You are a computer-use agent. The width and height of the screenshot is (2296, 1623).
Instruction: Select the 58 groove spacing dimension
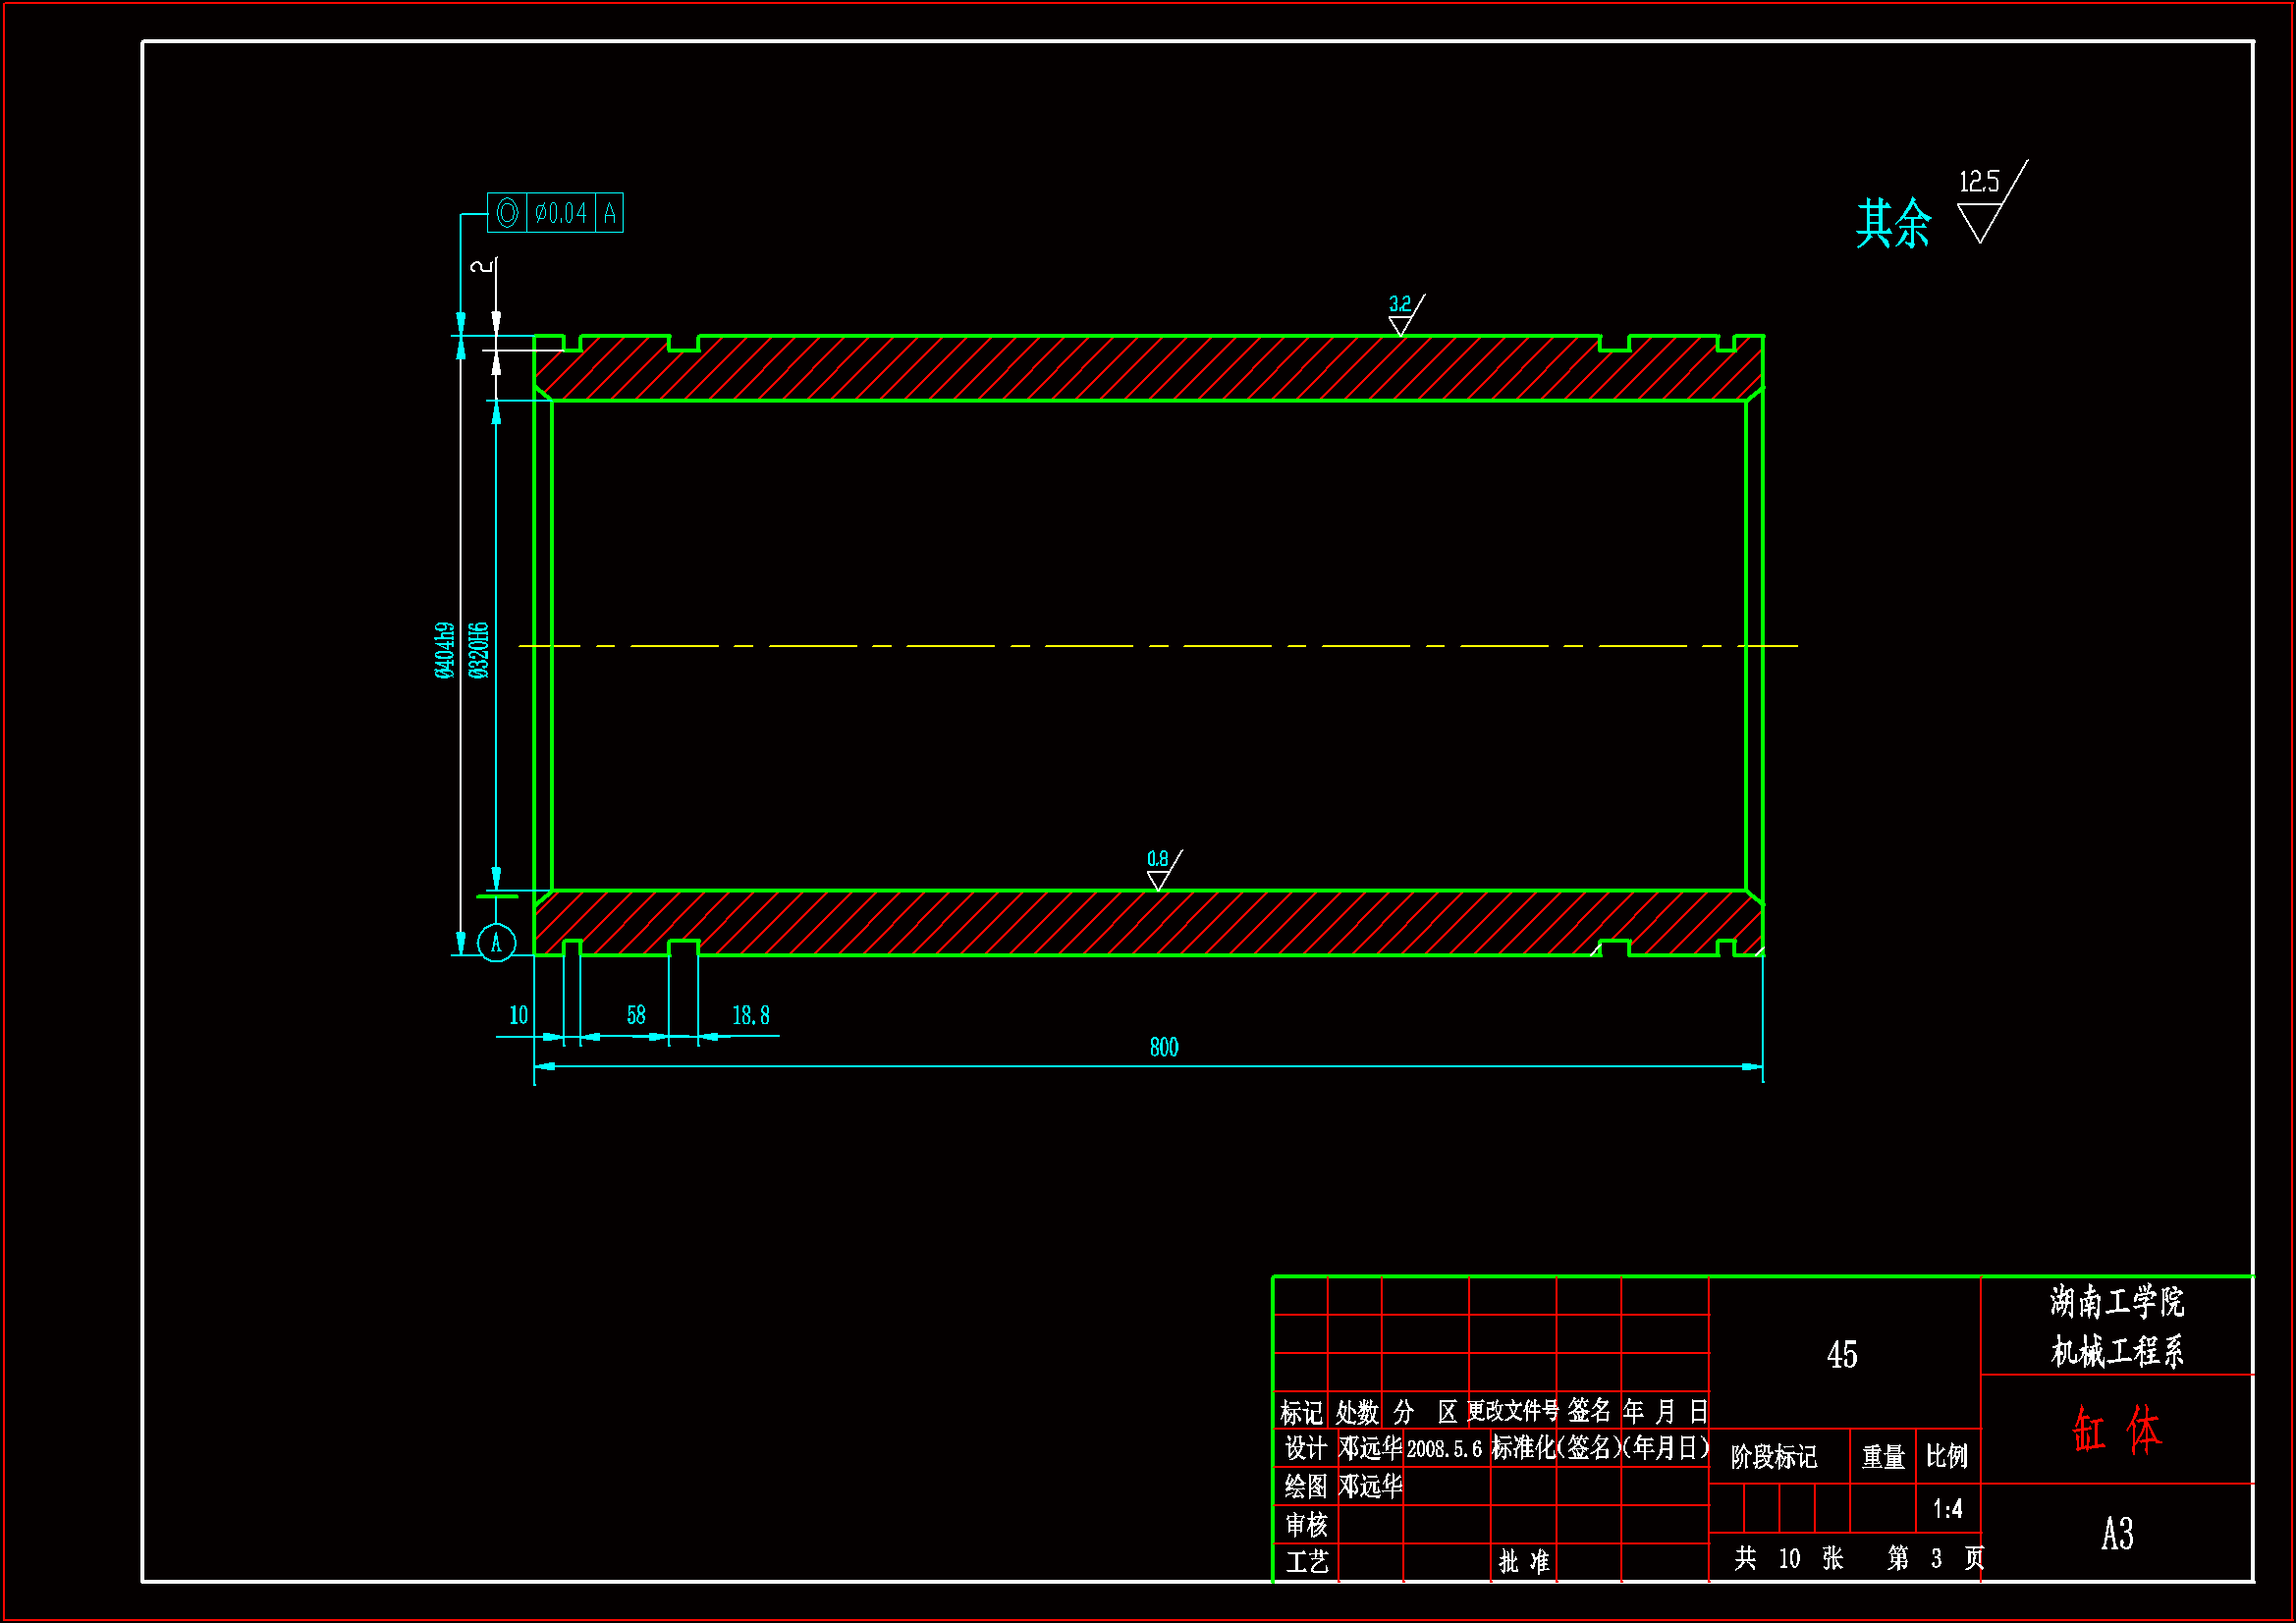[x=636, y=1015]
